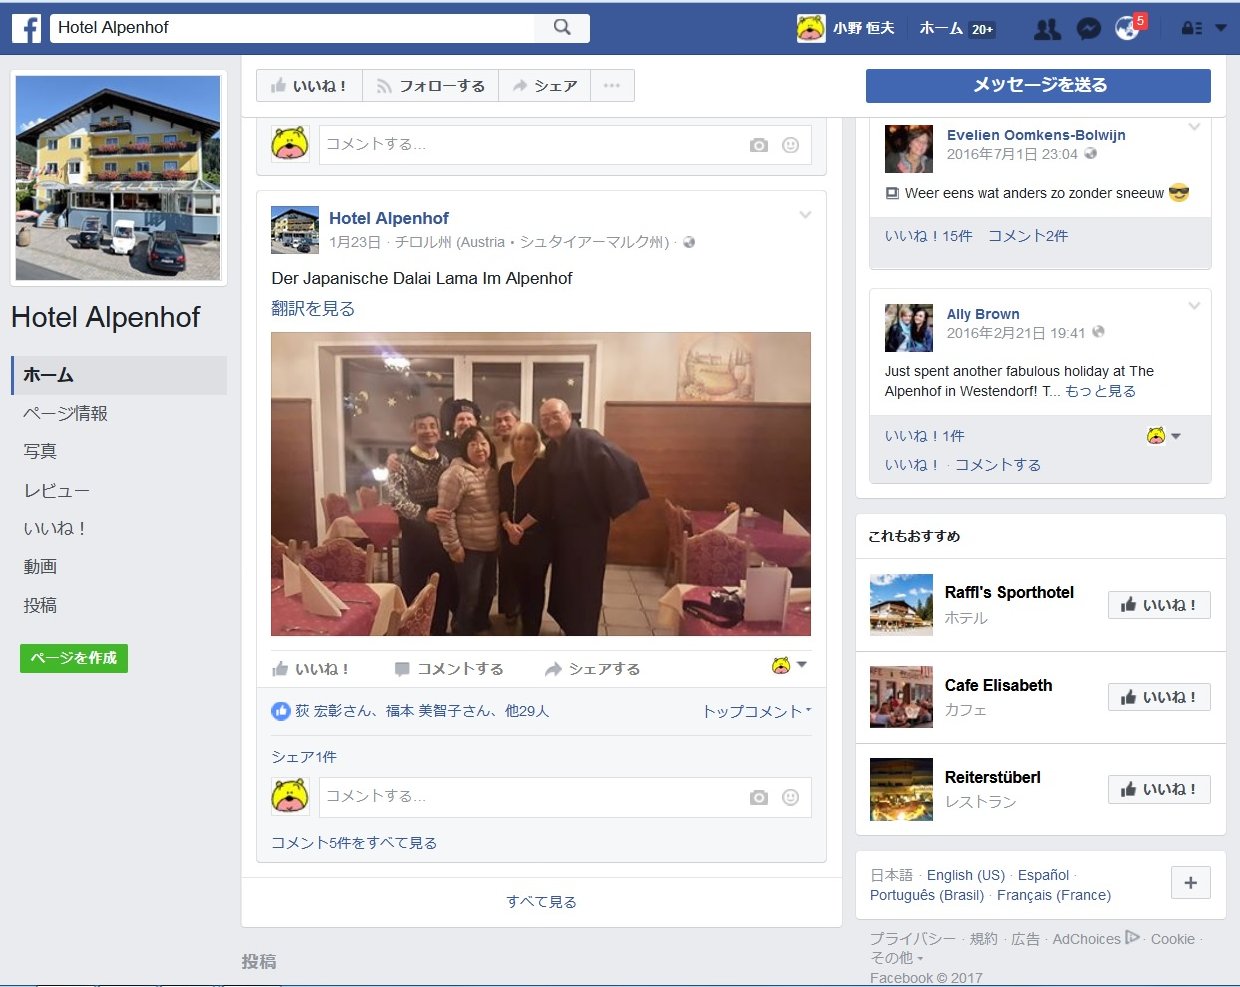The width and height of the screenshot is (1240, 987).
Task: Open the group photo in the post
Action: [540, 484]
